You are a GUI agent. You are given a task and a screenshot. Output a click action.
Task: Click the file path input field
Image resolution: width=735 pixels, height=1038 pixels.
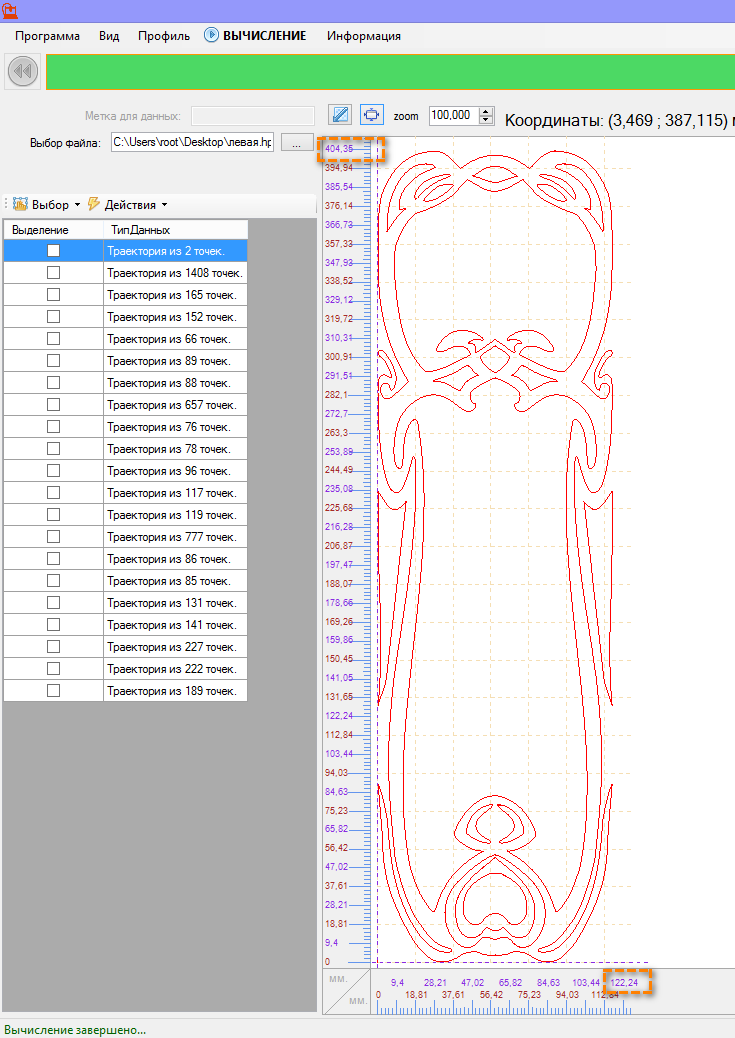(x=192, y=142)
